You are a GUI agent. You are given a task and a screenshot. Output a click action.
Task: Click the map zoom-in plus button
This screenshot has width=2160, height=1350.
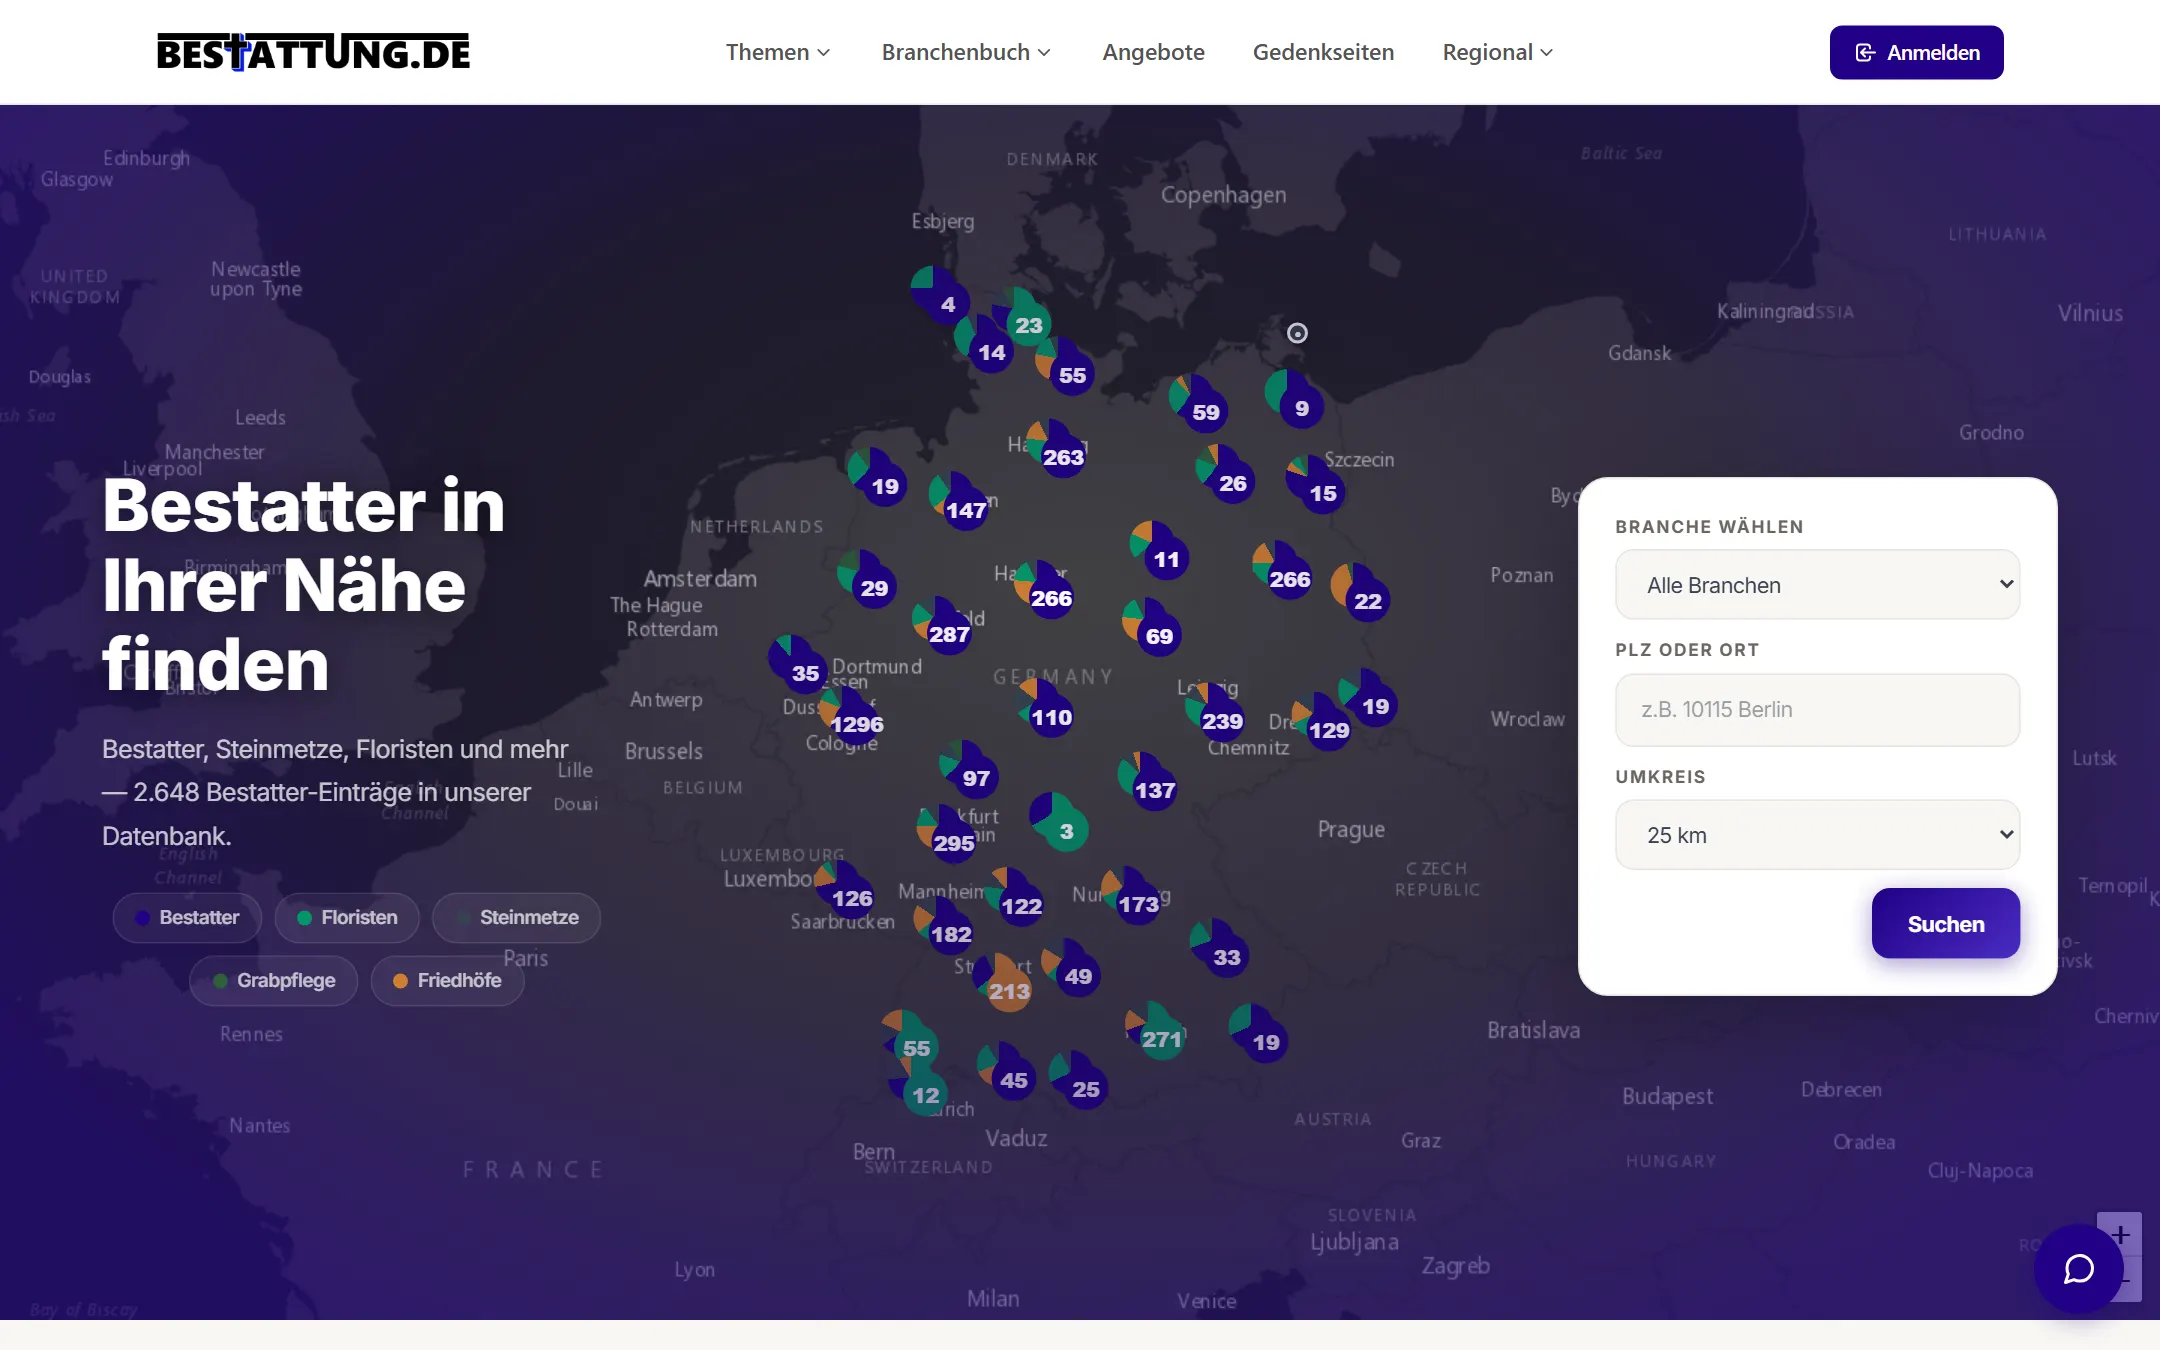point(2119,1235)
